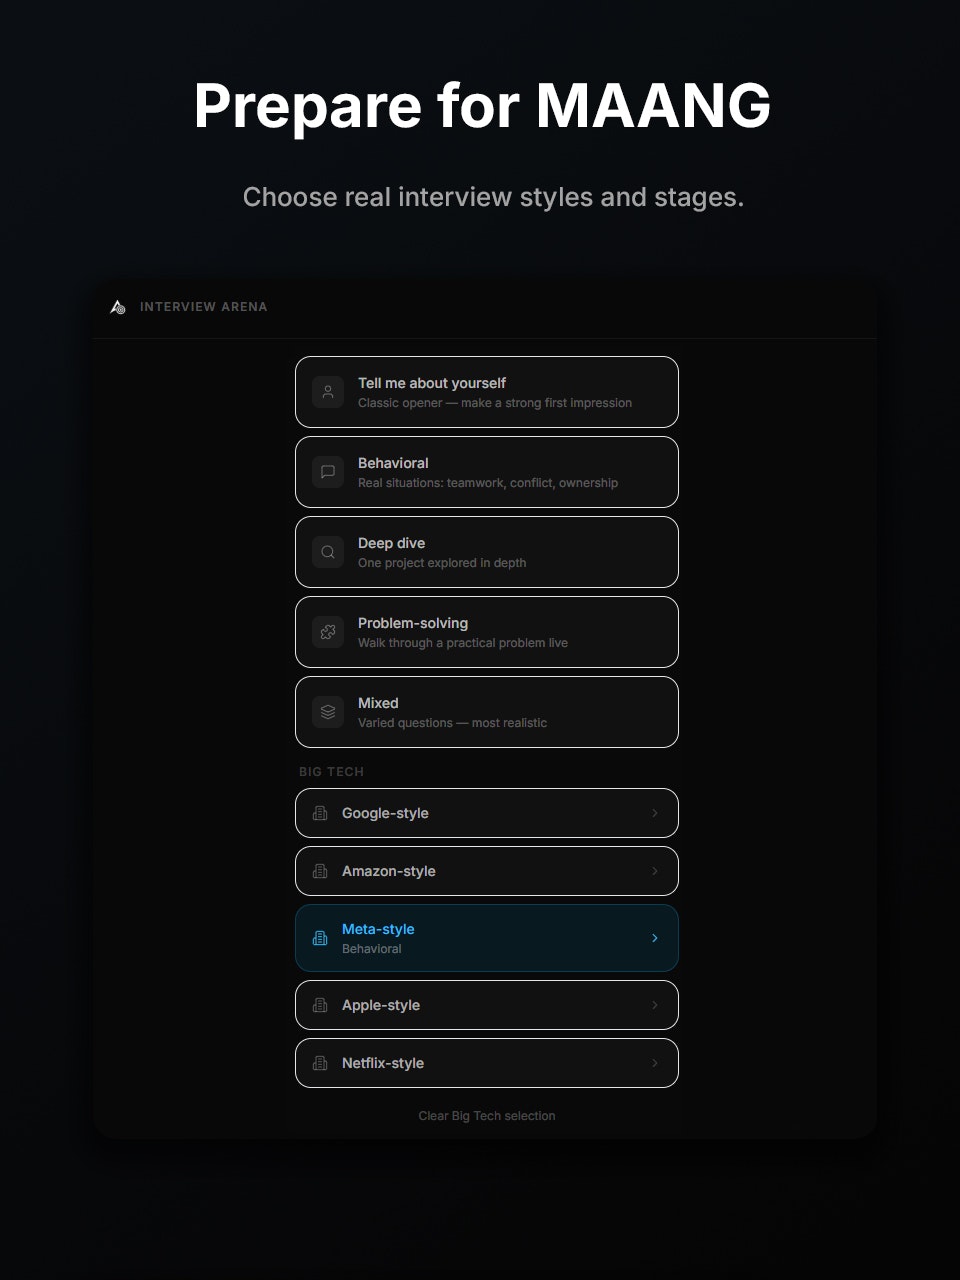Click the magnifier icon beside Deep dive
The image size is (960, 1280).
pyautogui.click(x=328, y=552)
